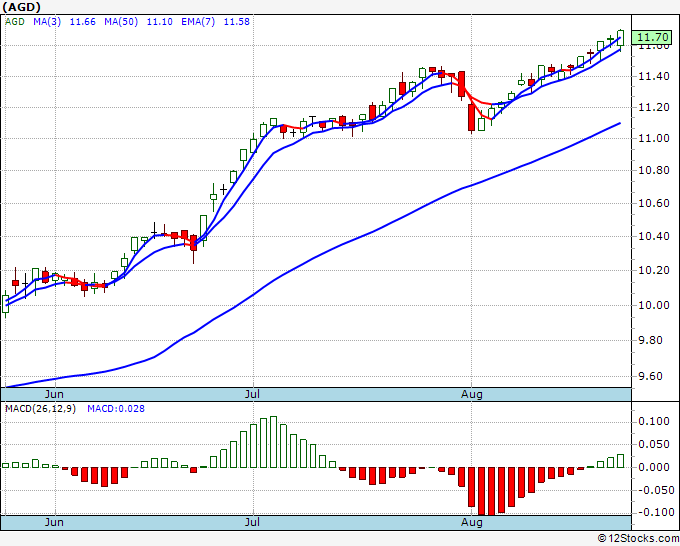Click the MACD(26,12,9) indicator label

(40, 409)
